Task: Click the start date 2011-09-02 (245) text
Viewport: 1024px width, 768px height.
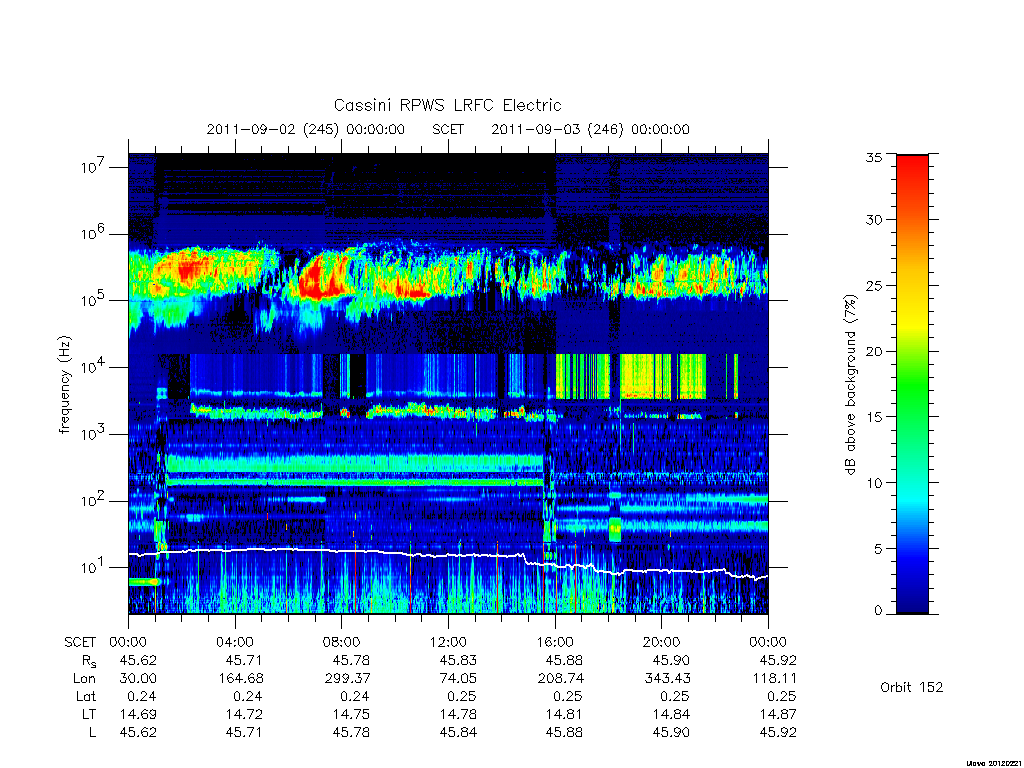Action: (272, 129)
